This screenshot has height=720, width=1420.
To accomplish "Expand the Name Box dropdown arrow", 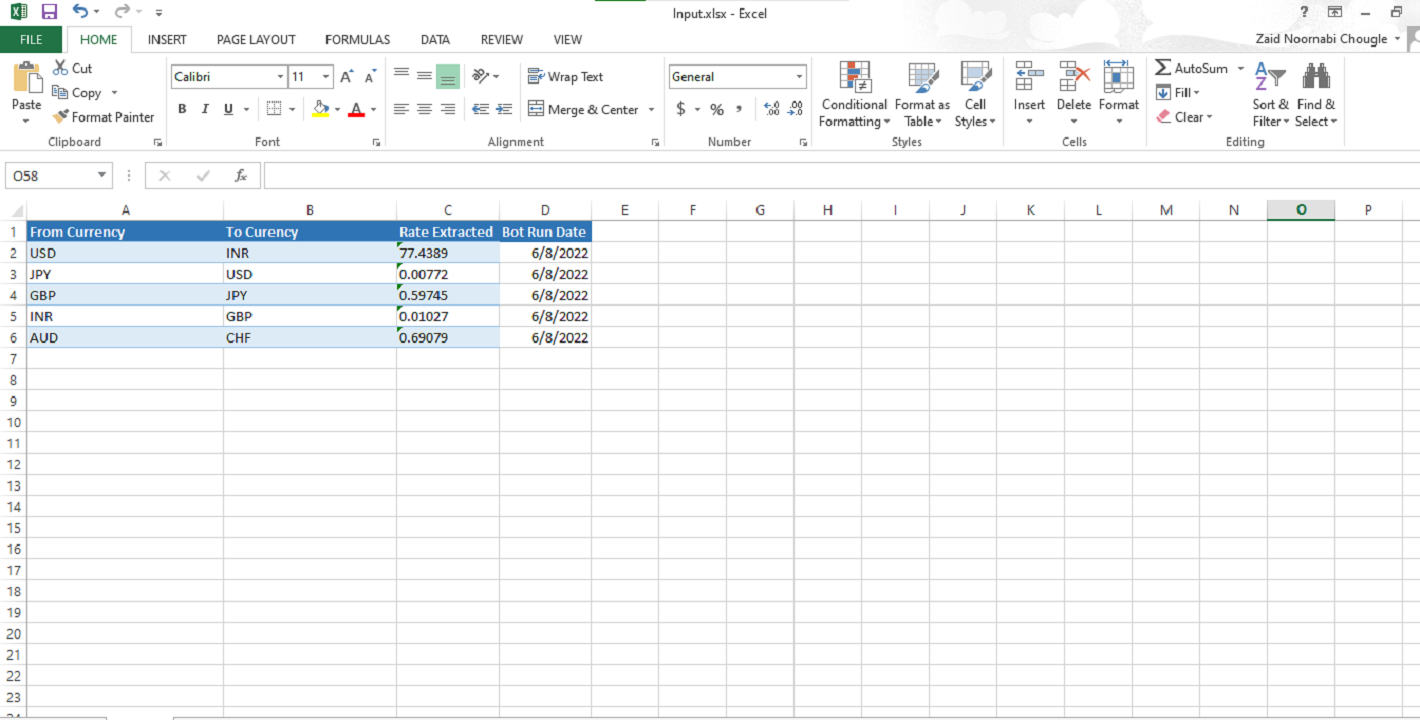I will [102, 176].
